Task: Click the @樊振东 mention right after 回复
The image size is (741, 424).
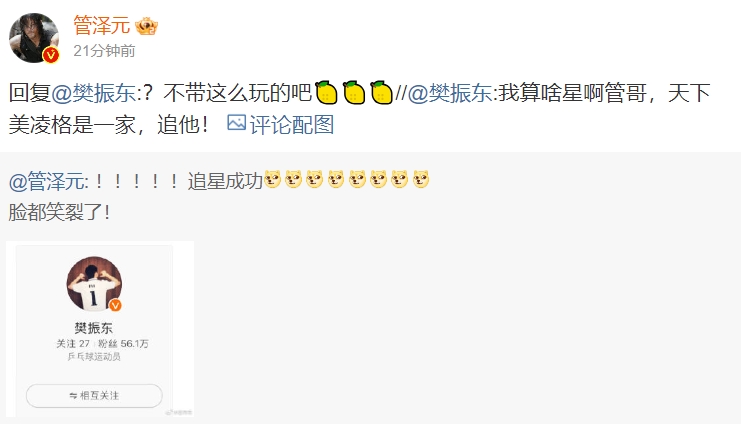Action: (x=94, y=93)
